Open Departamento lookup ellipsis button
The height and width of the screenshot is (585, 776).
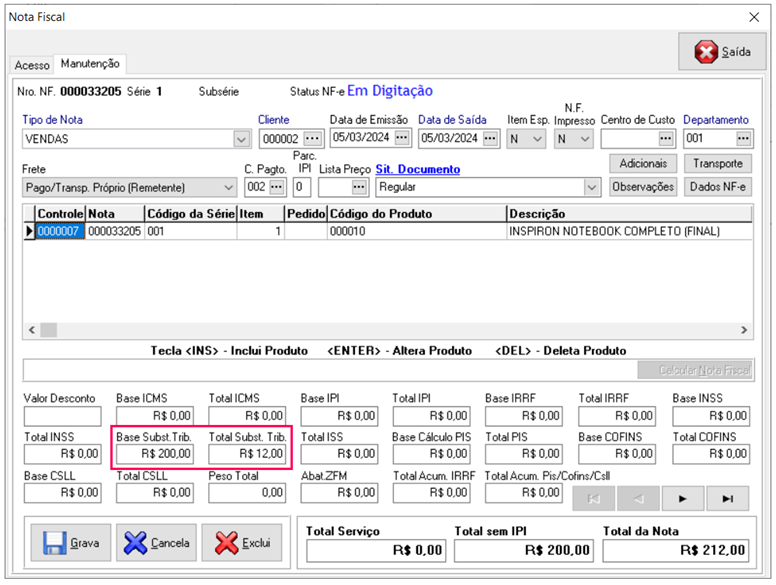coord(742,138)
